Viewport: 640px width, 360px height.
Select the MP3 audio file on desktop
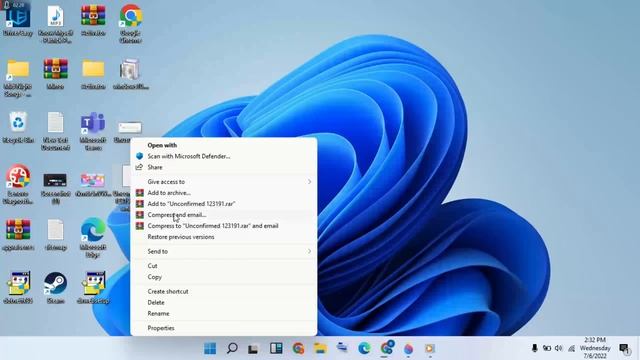(x=56, y=24)
